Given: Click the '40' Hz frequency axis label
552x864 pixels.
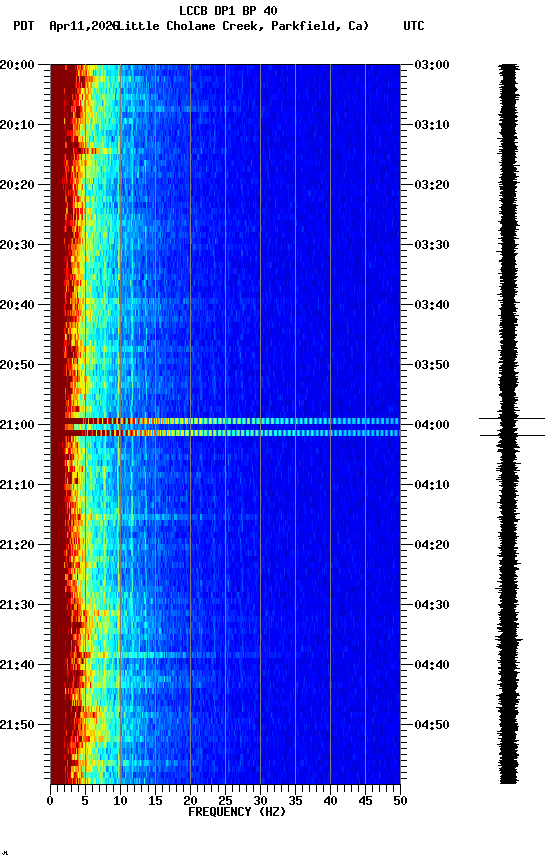Looking at the screenshot, I should 330,801.
